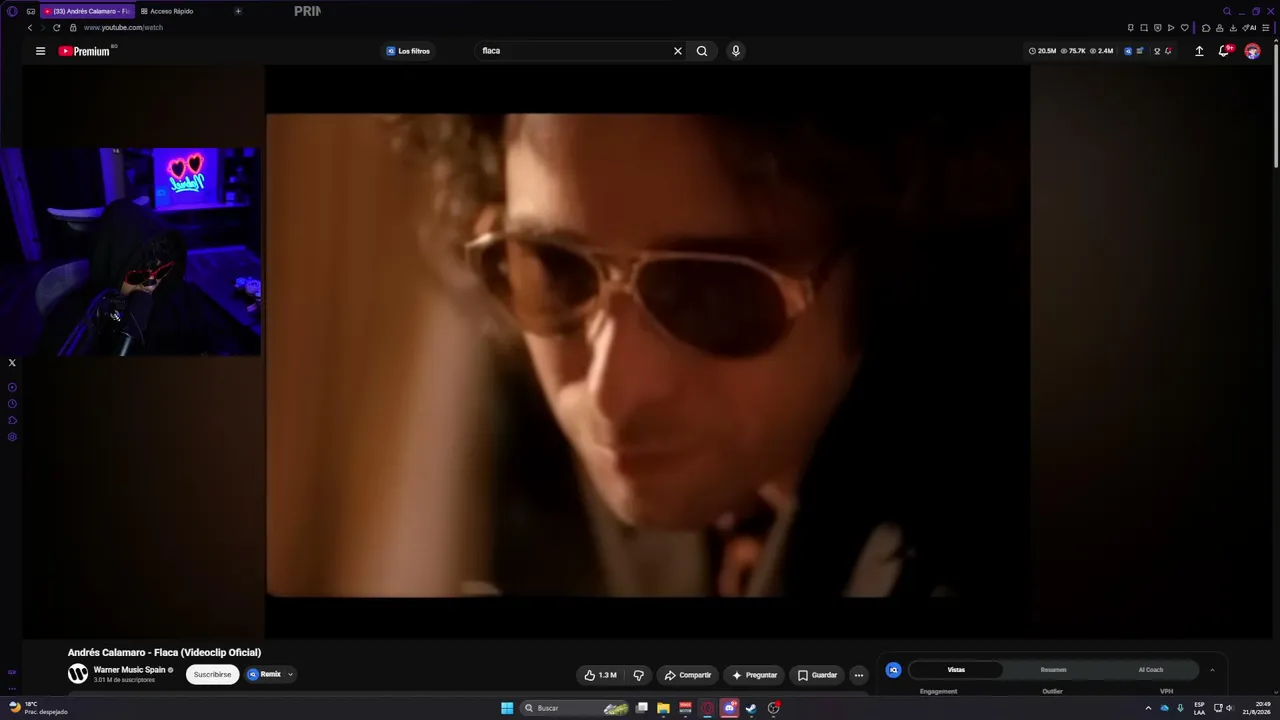Go to YouTube Premium home logo
This screenshot has height=720, width=1280.
click(84, 51)
